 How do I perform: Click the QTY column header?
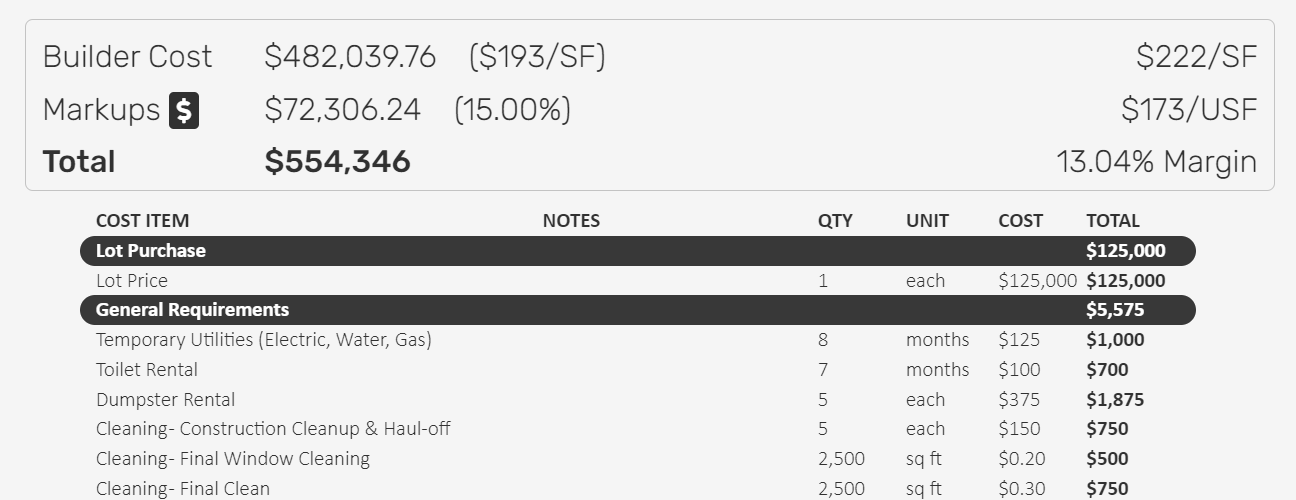[835, 221]
